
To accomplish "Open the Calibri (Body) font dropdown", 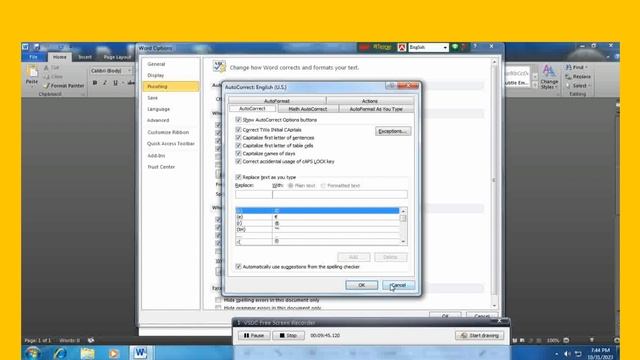I will coord(129,71).
